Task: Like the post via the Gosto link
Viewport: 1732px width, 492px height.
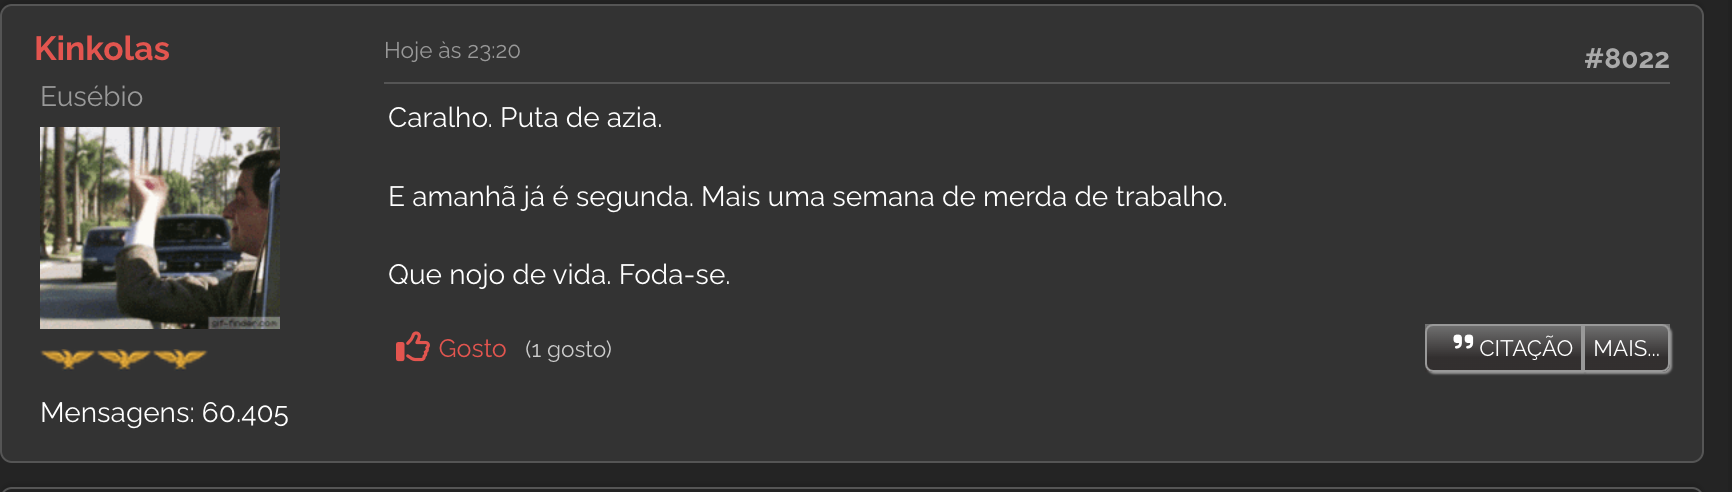Action: (472, 348)
